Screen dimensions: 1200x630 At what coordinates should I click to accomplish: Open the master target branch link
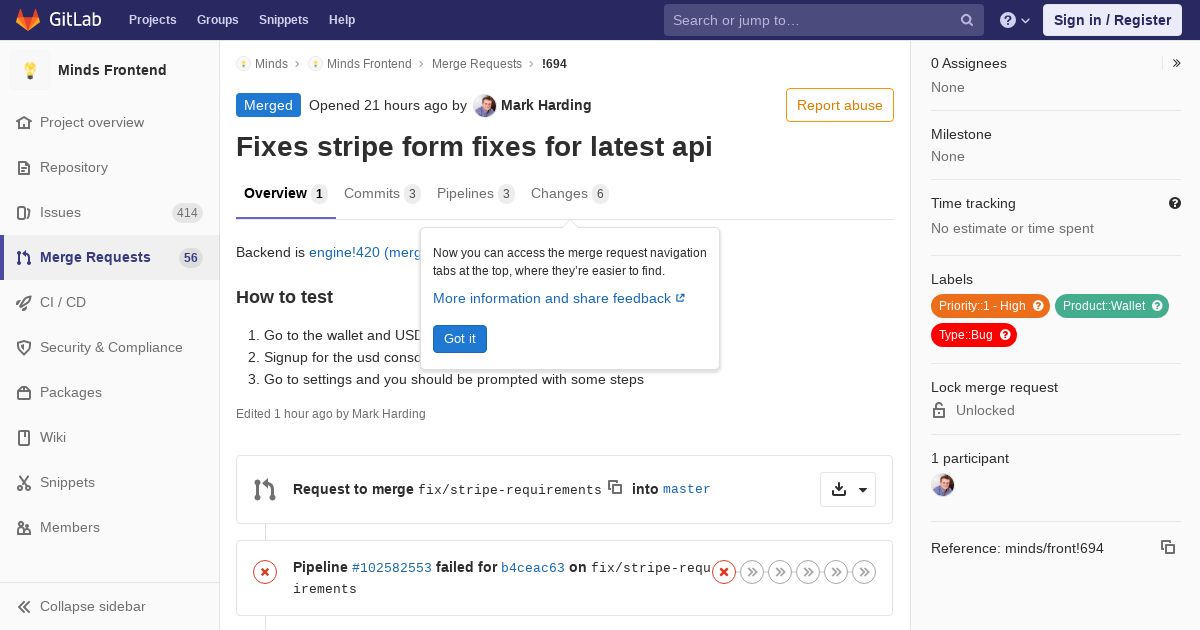coord(687,489)
